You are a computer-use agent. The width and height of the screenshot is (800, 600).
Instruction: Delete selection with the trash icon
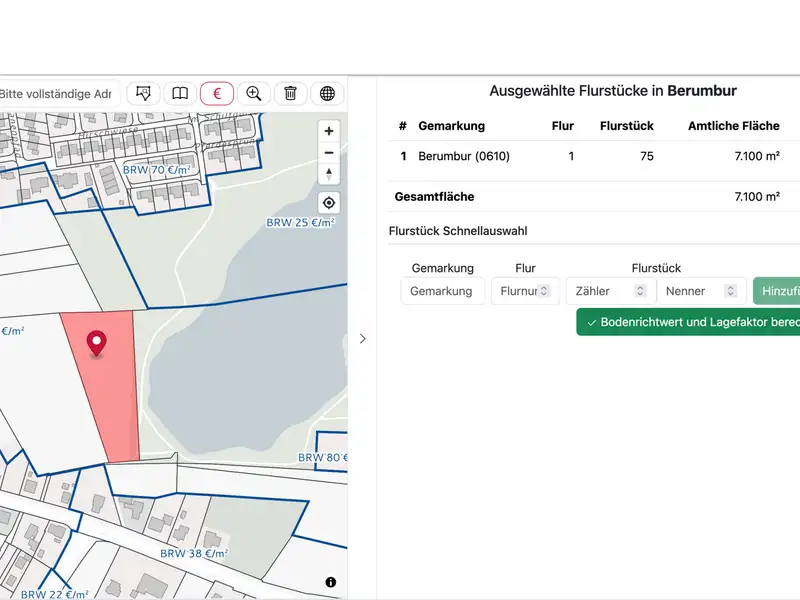(x=290, y=93)
